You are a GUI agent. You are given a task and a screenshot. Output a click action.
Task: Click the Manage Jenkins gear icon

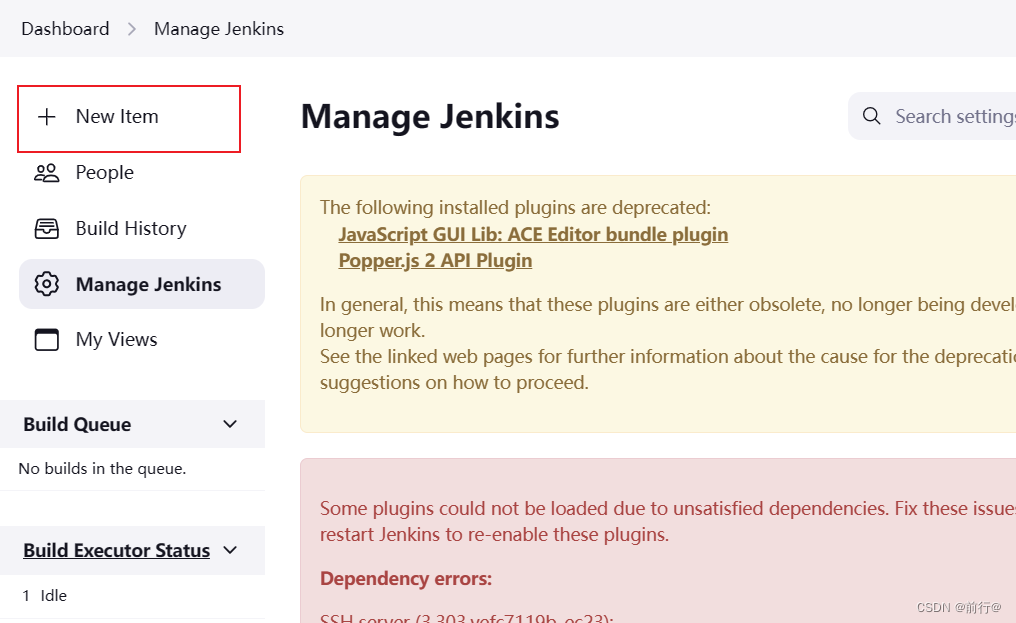pos(47,284)
